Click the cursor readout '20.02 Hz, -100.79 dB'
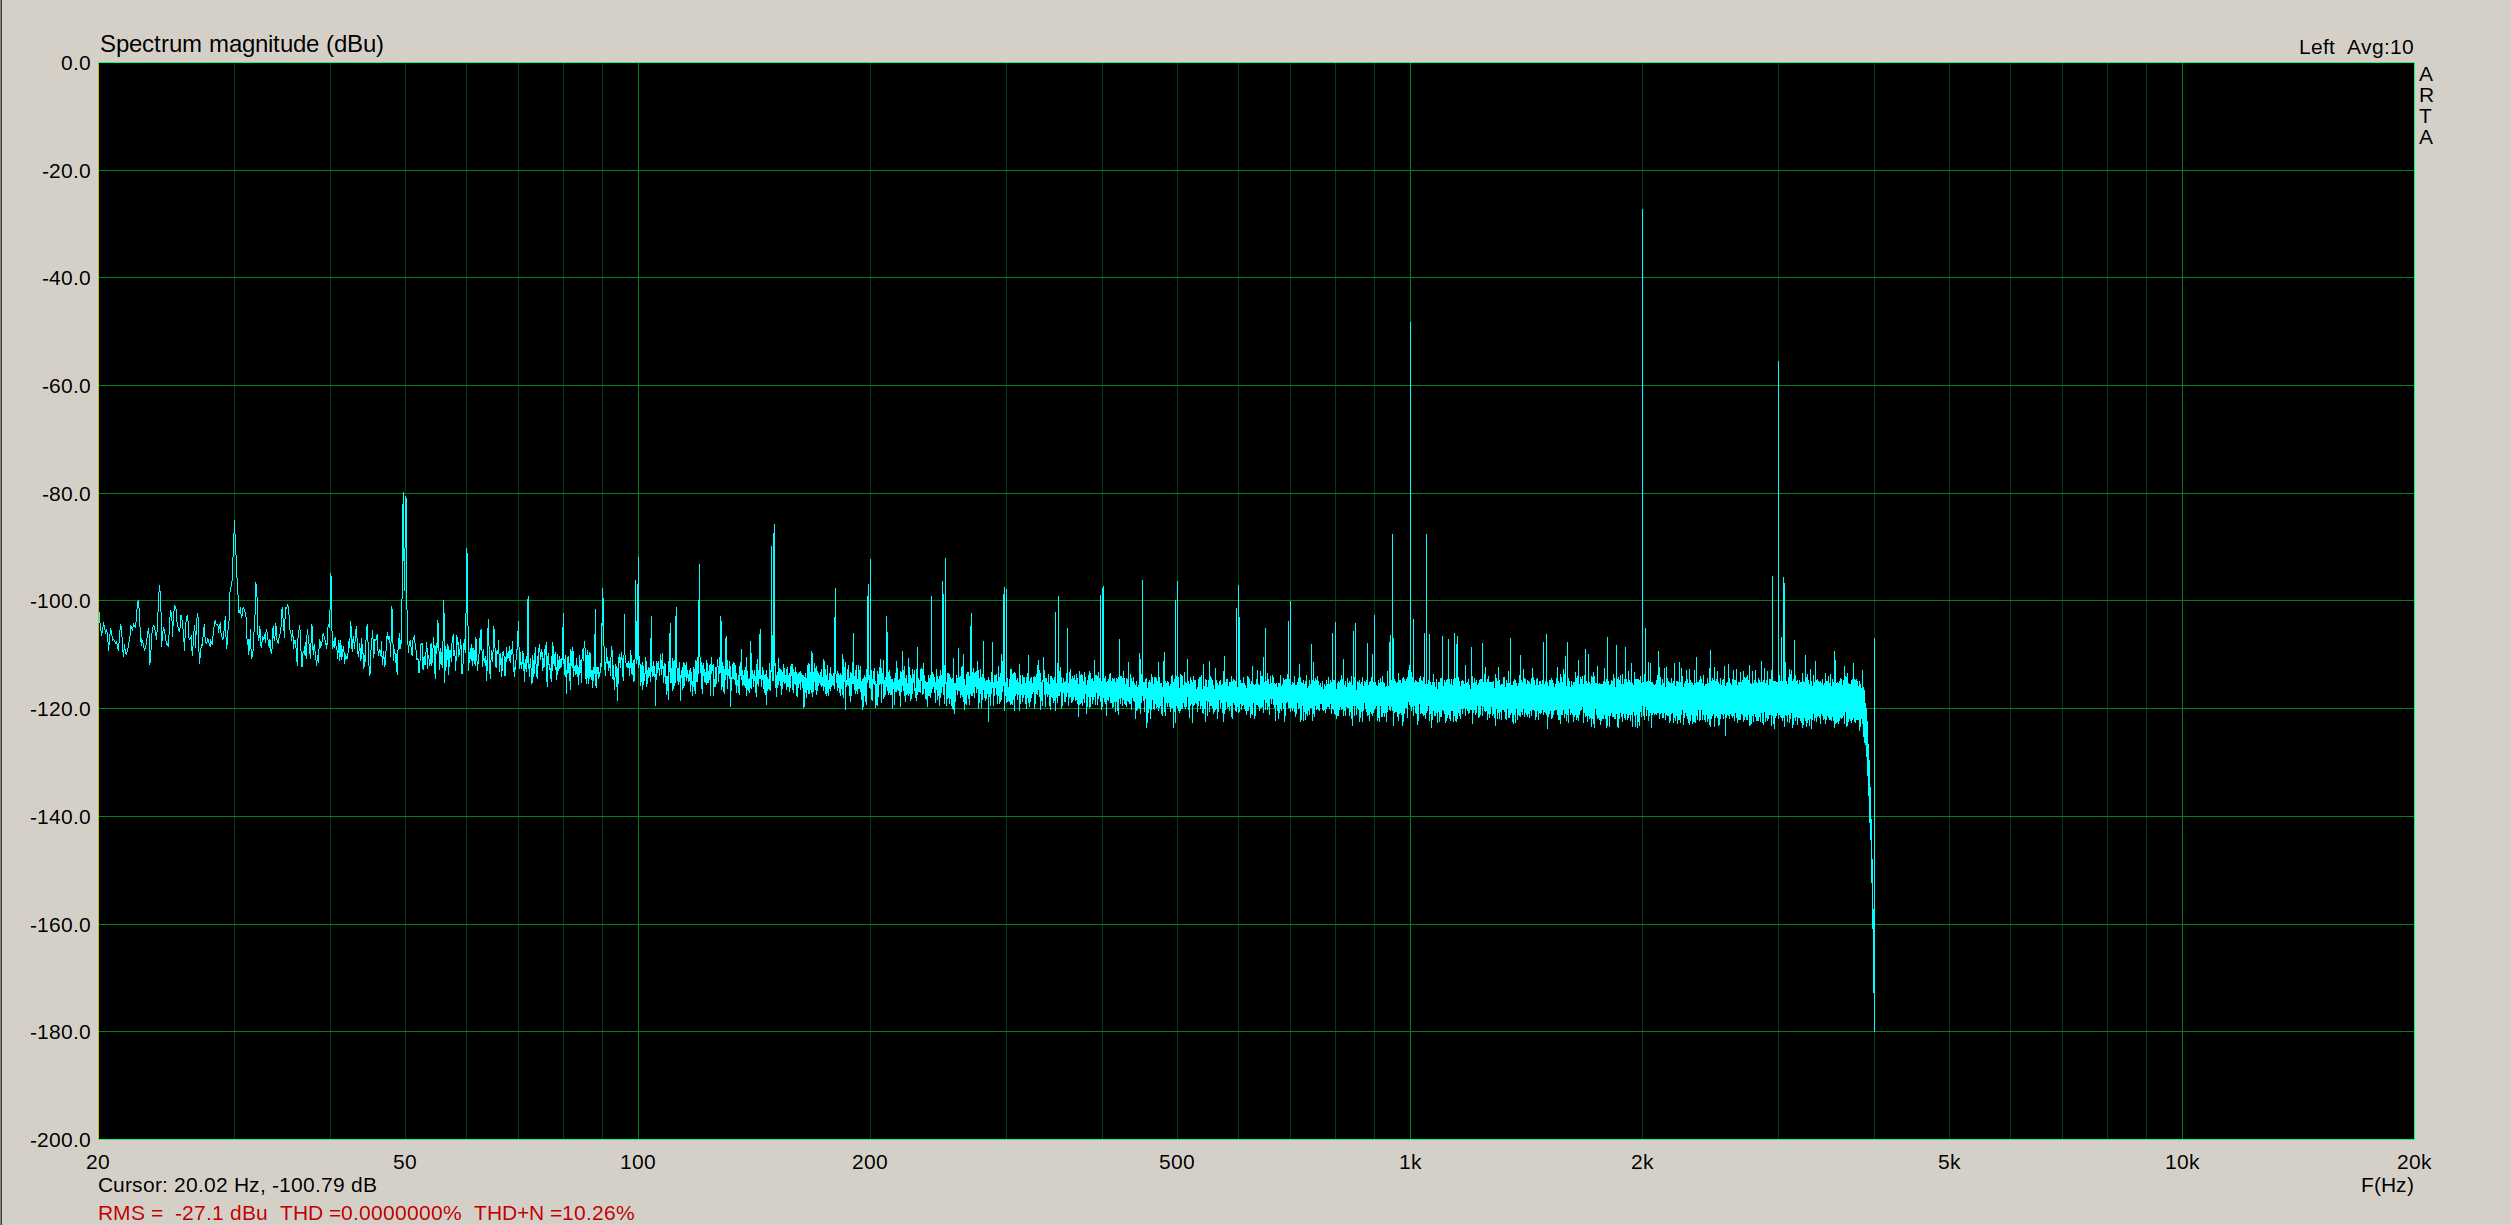The image size is (2511, 1225). tap(275, 1185)
